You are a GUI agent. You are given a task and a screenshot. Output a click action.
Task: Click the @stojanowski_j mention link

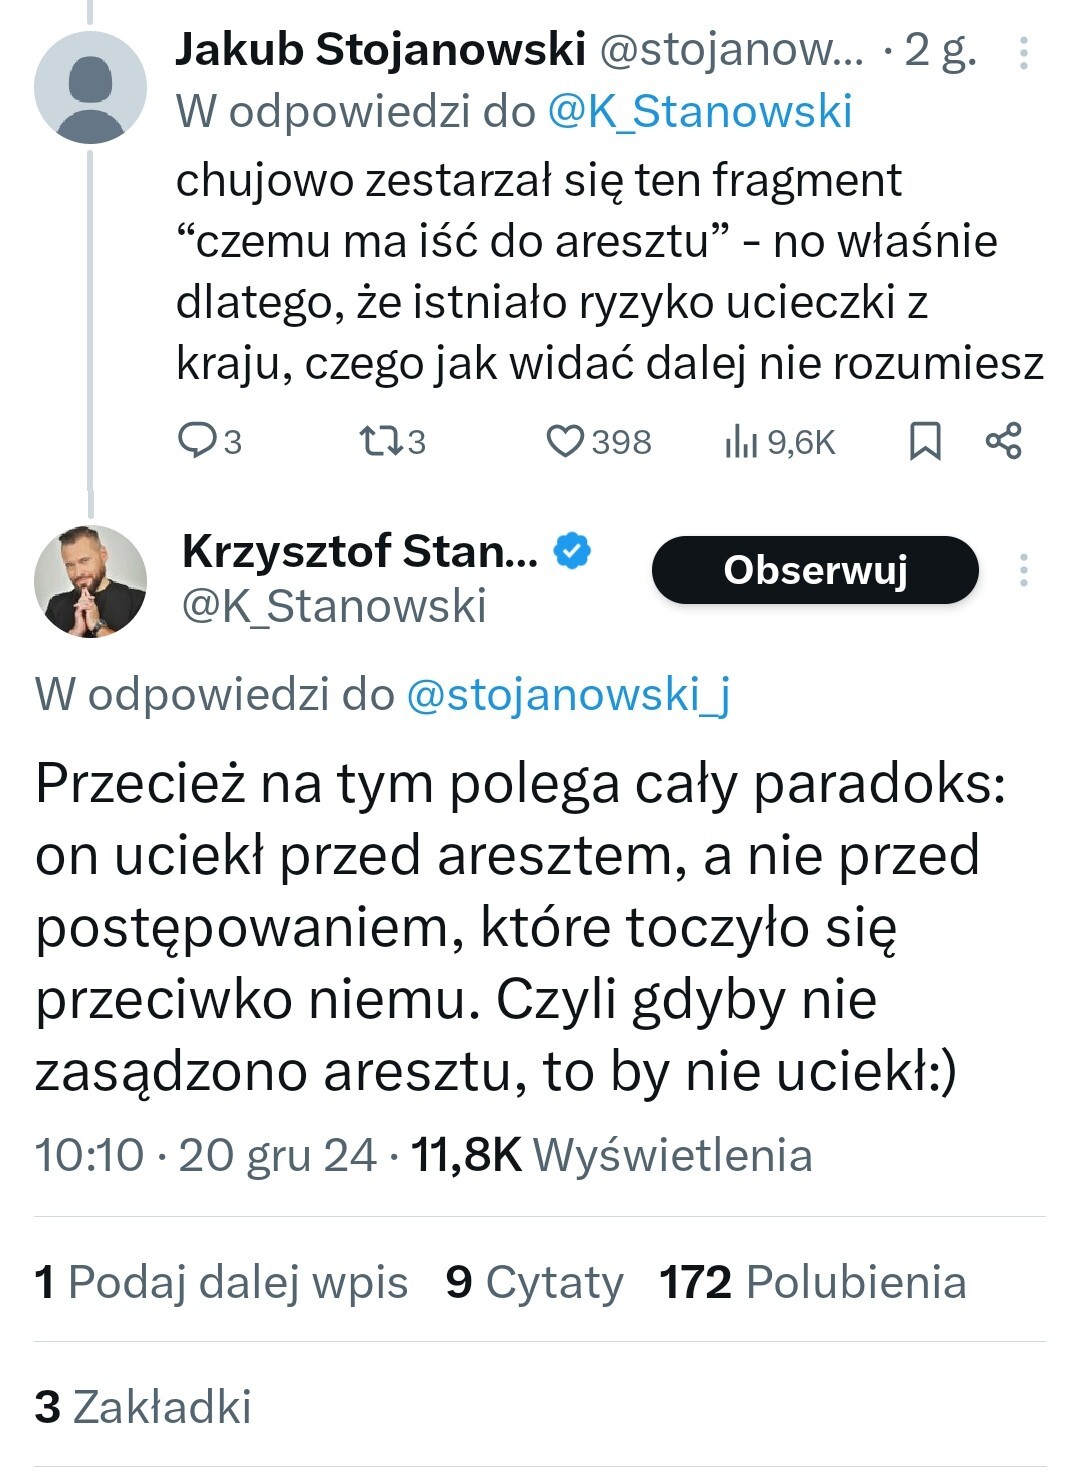click(x=568, y=694)
